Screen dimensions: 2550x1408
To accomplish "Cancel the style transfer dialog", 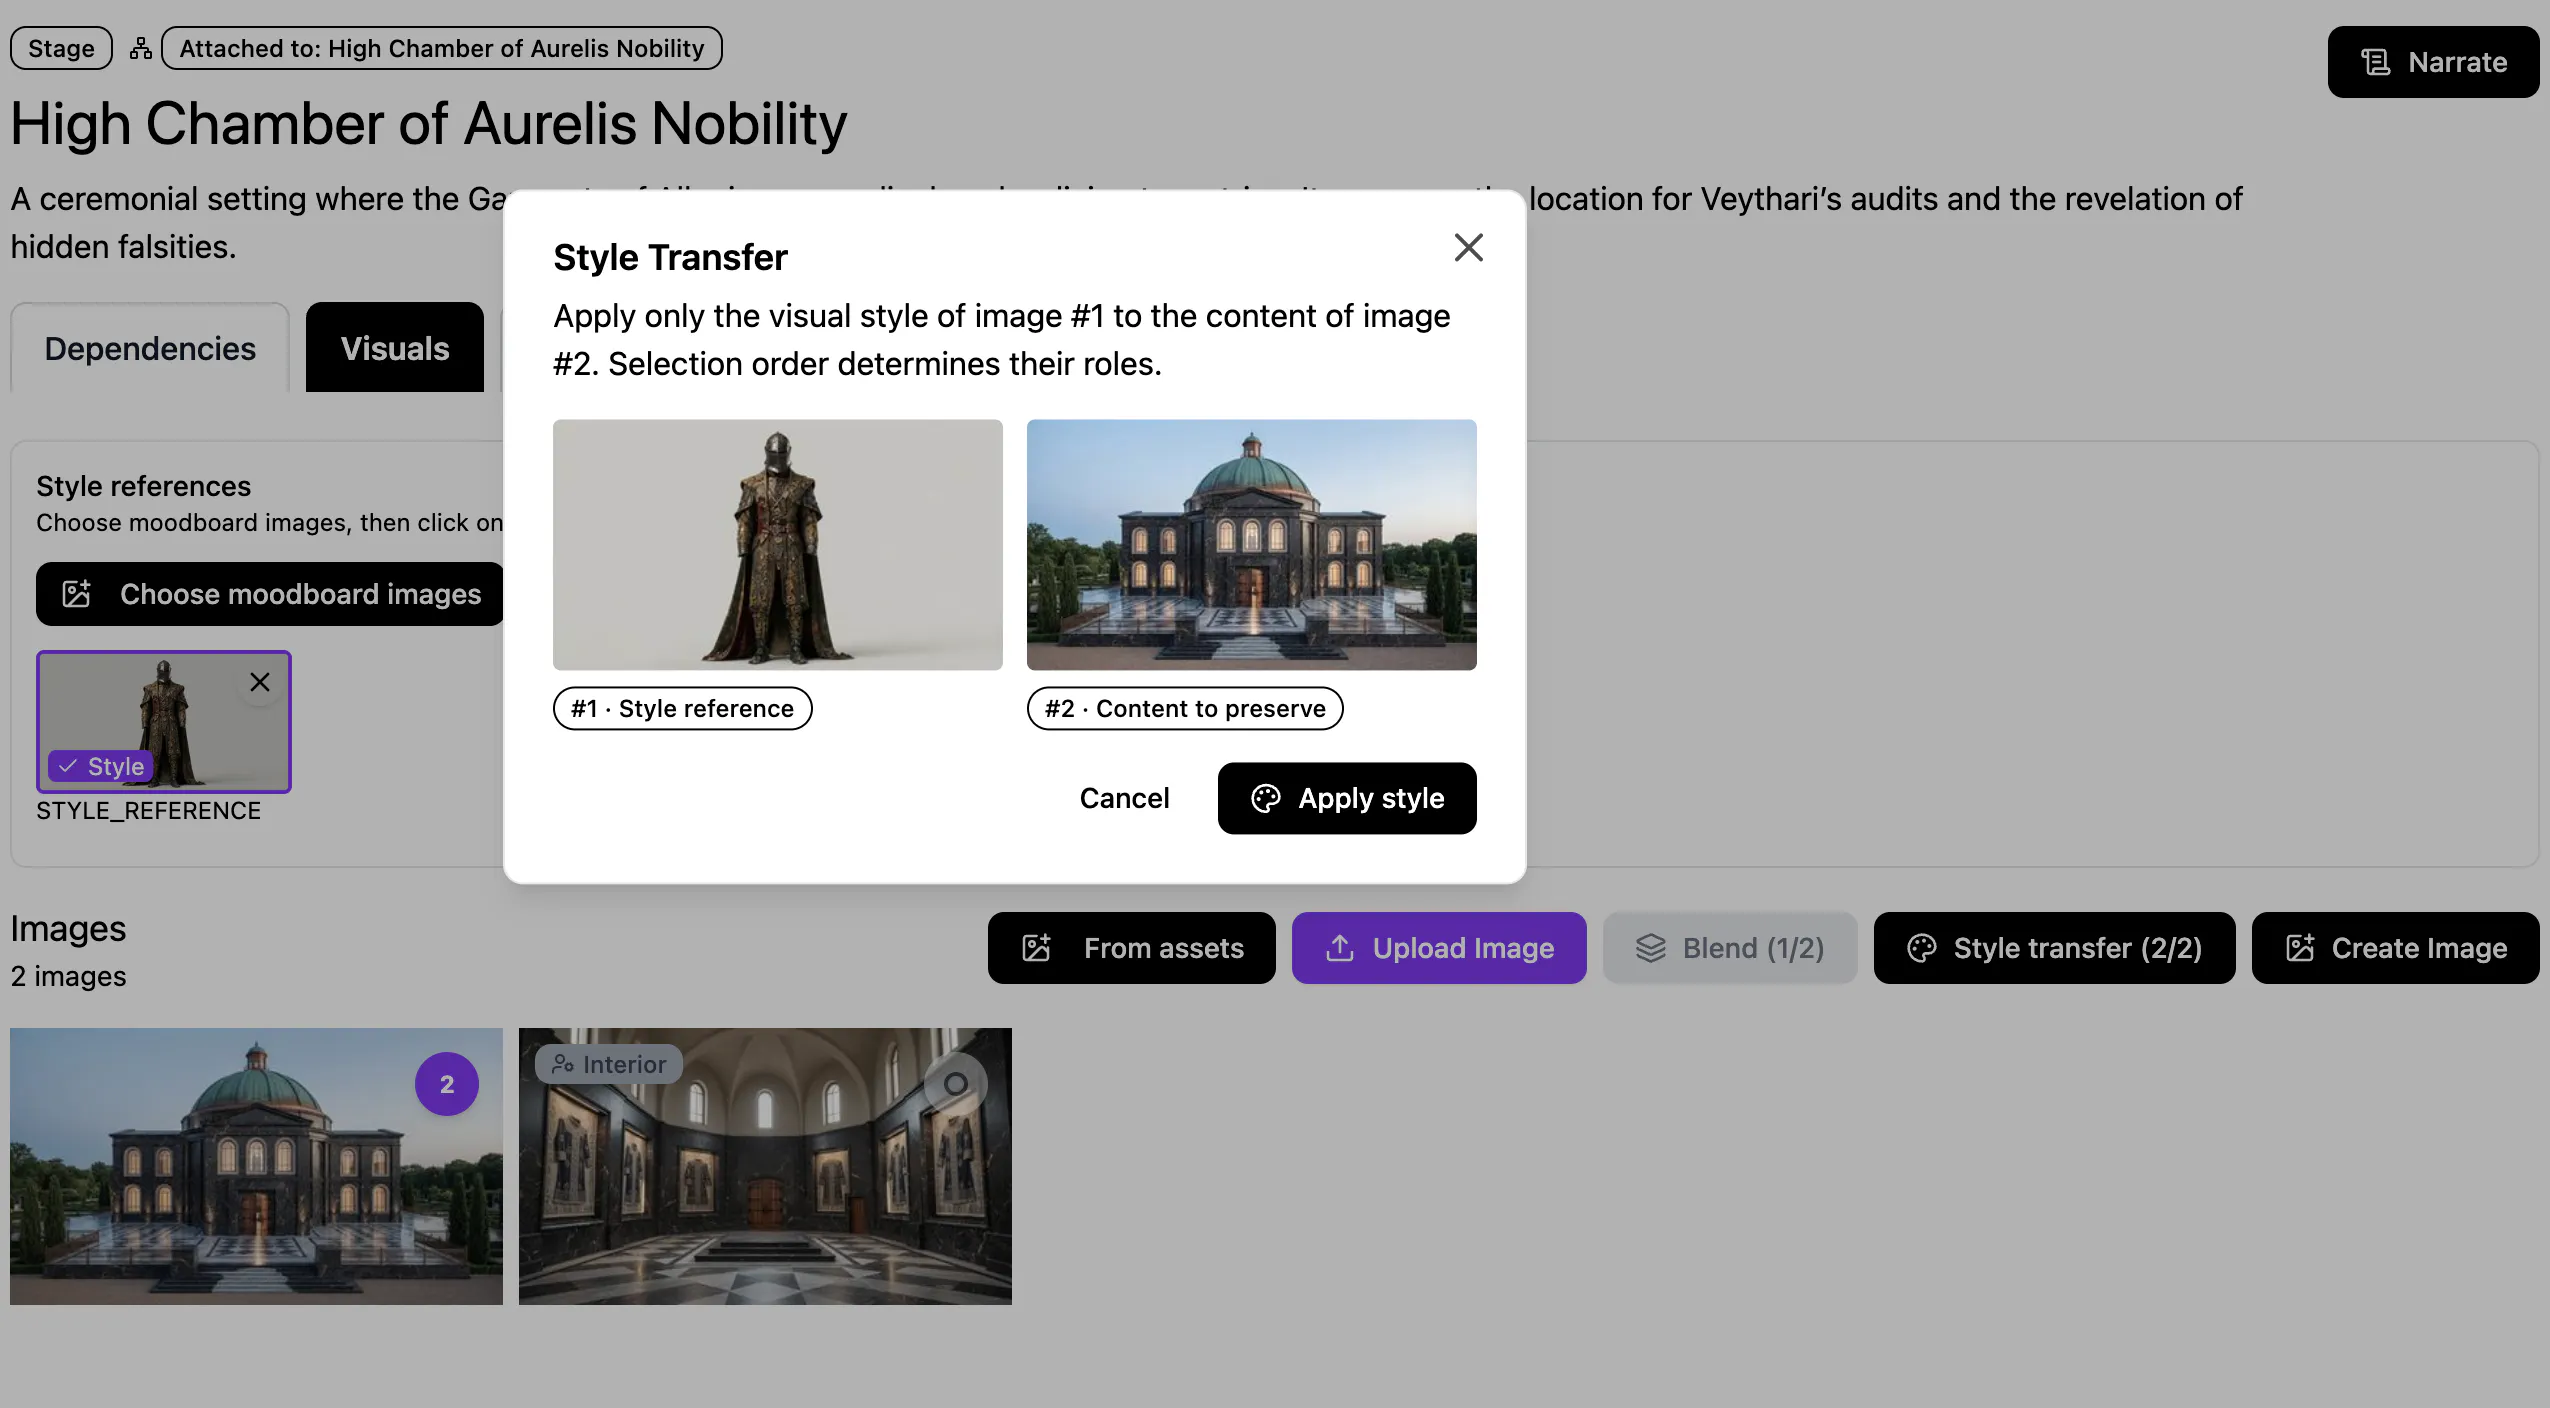I will click(x=1124, y=798).
